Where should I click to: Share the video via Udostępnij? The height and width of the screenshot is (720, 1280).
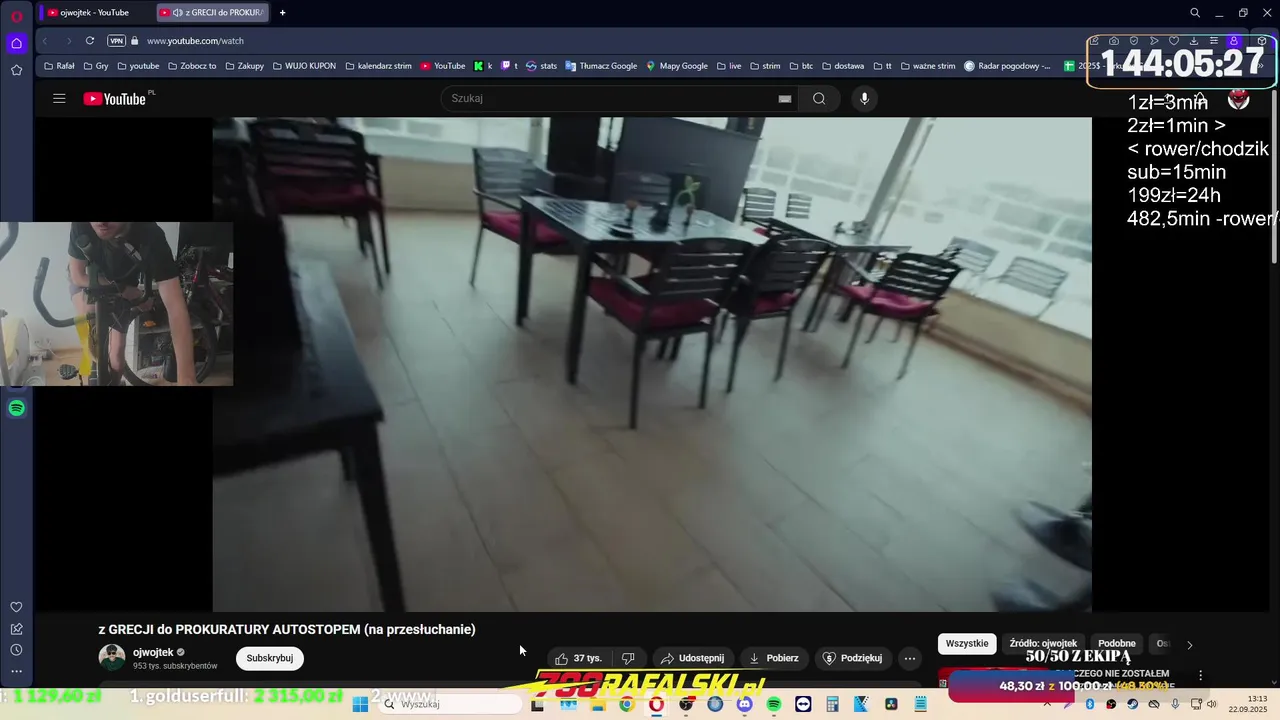tap(692, 658)
